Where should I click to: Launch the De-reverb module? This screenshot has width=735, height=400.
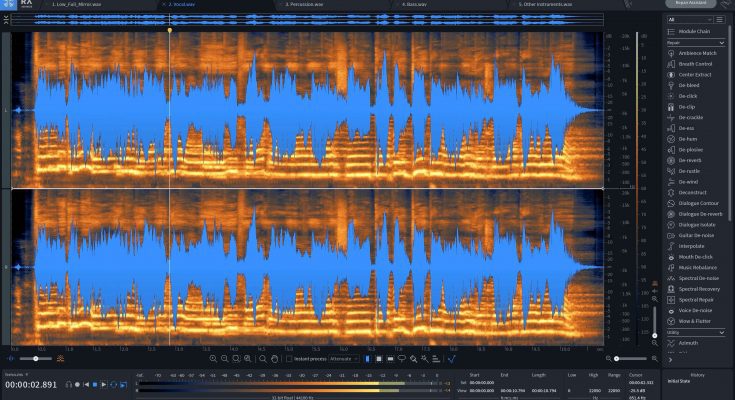[692, 160]
